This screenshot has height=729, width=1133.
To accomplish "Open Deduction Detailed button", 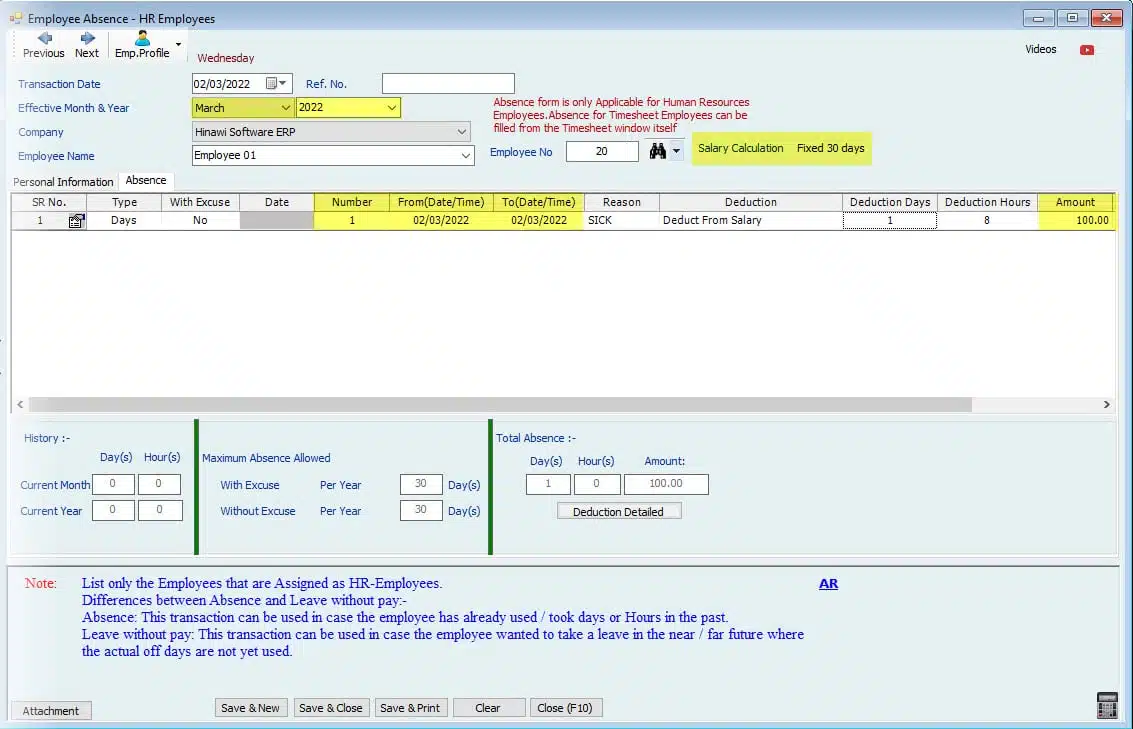I will (619, 512).
